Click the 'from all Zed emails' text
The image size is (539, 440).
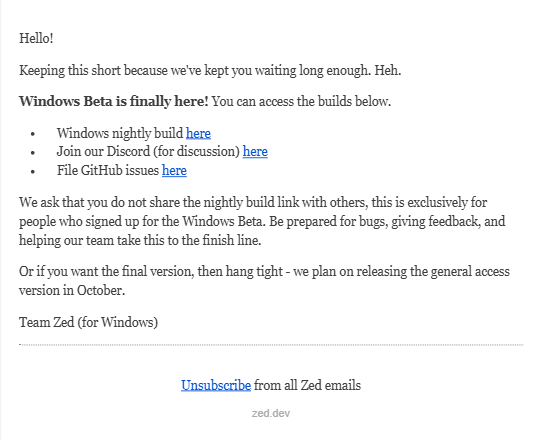(308, 385)
